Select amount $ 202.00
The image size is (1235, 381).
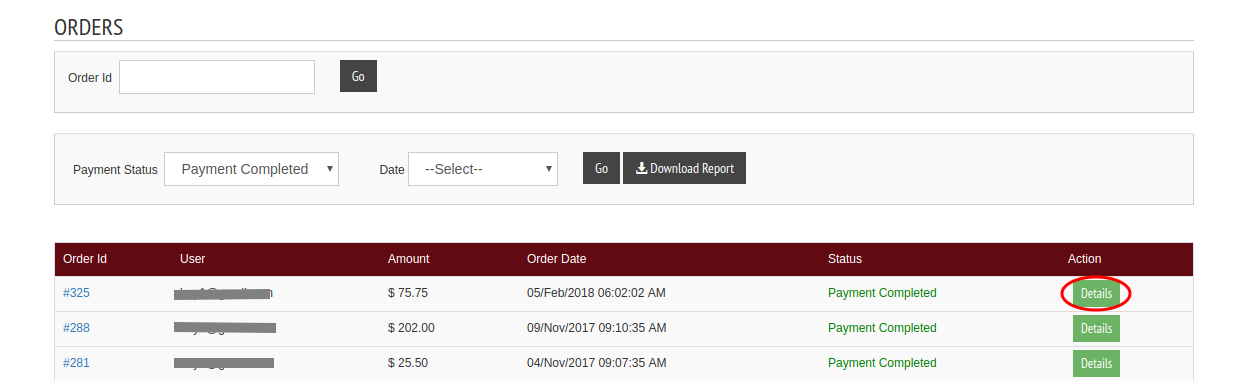(411, 328)
